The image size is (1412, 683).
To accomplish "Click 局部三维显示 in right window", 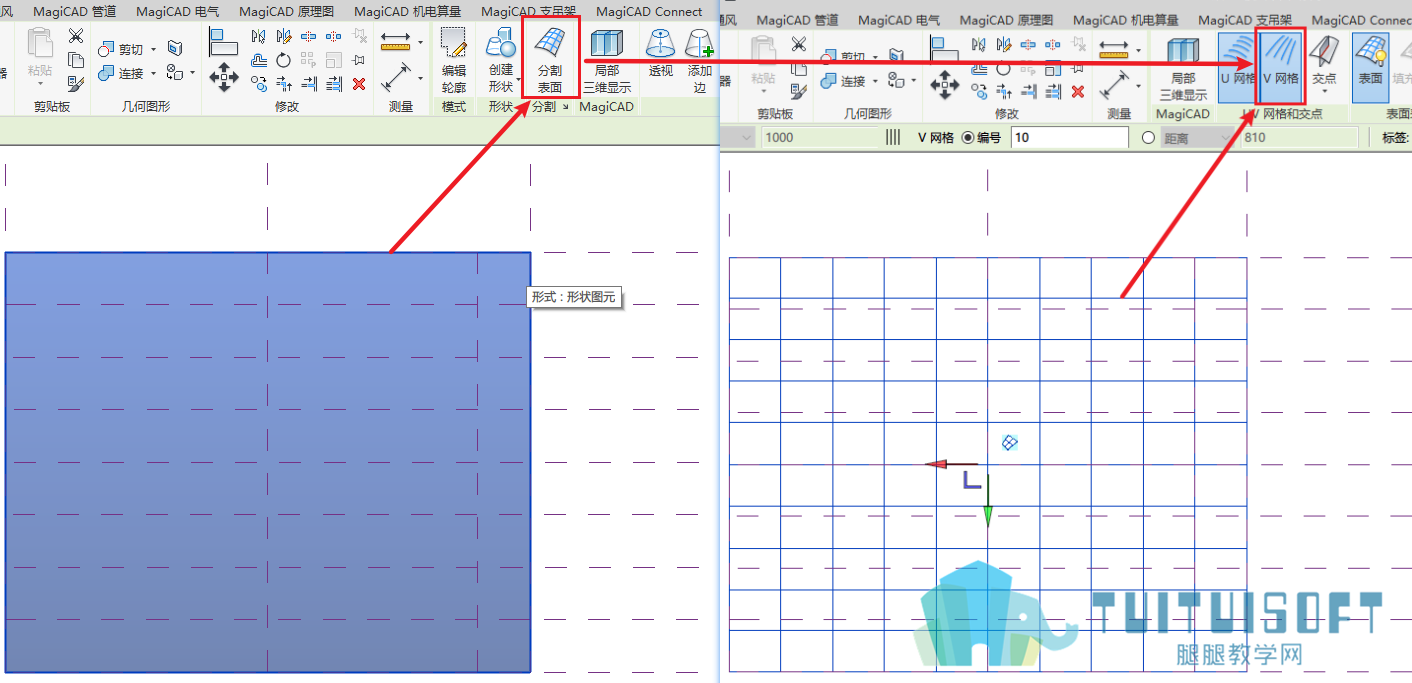I will coord(1183,68).
